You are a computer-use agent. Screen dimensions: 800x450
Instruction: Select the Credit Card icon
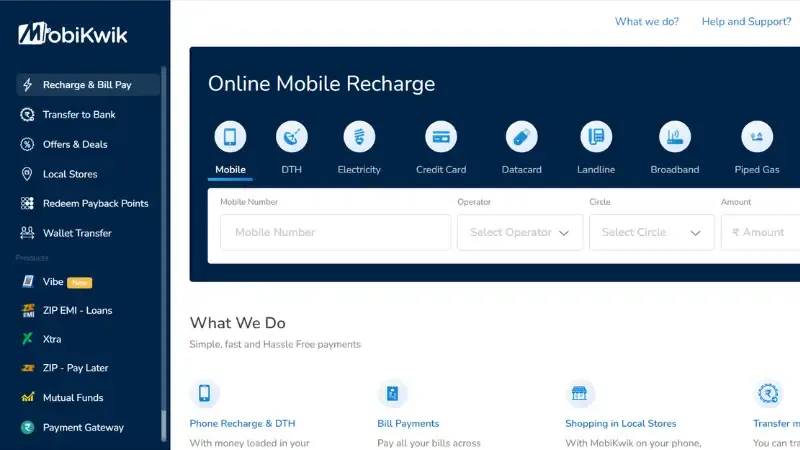pyautogui.click(x=441, y=137)
